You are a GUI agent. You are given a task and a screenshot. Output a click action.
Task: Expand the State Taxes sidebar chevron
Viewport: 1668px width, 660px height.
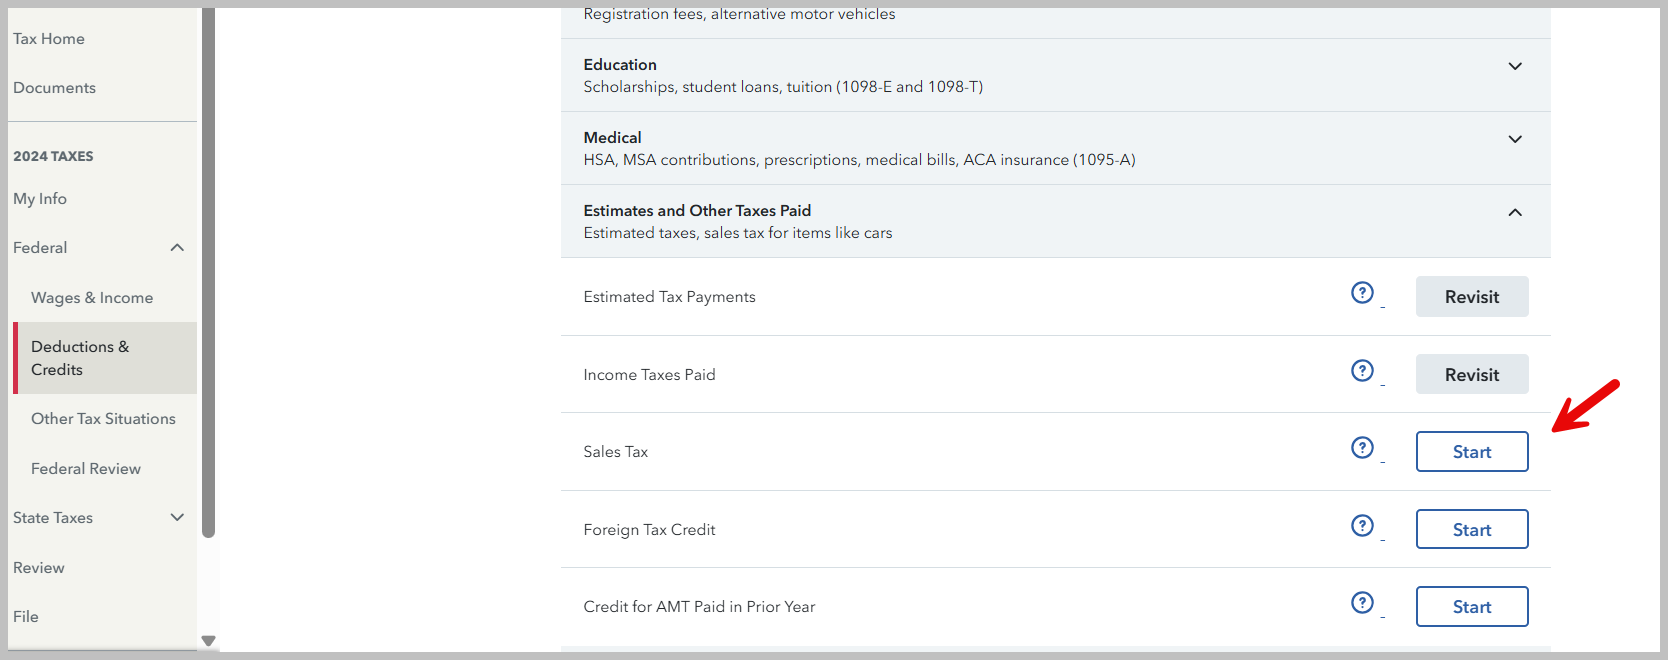(x=177, y=517)
